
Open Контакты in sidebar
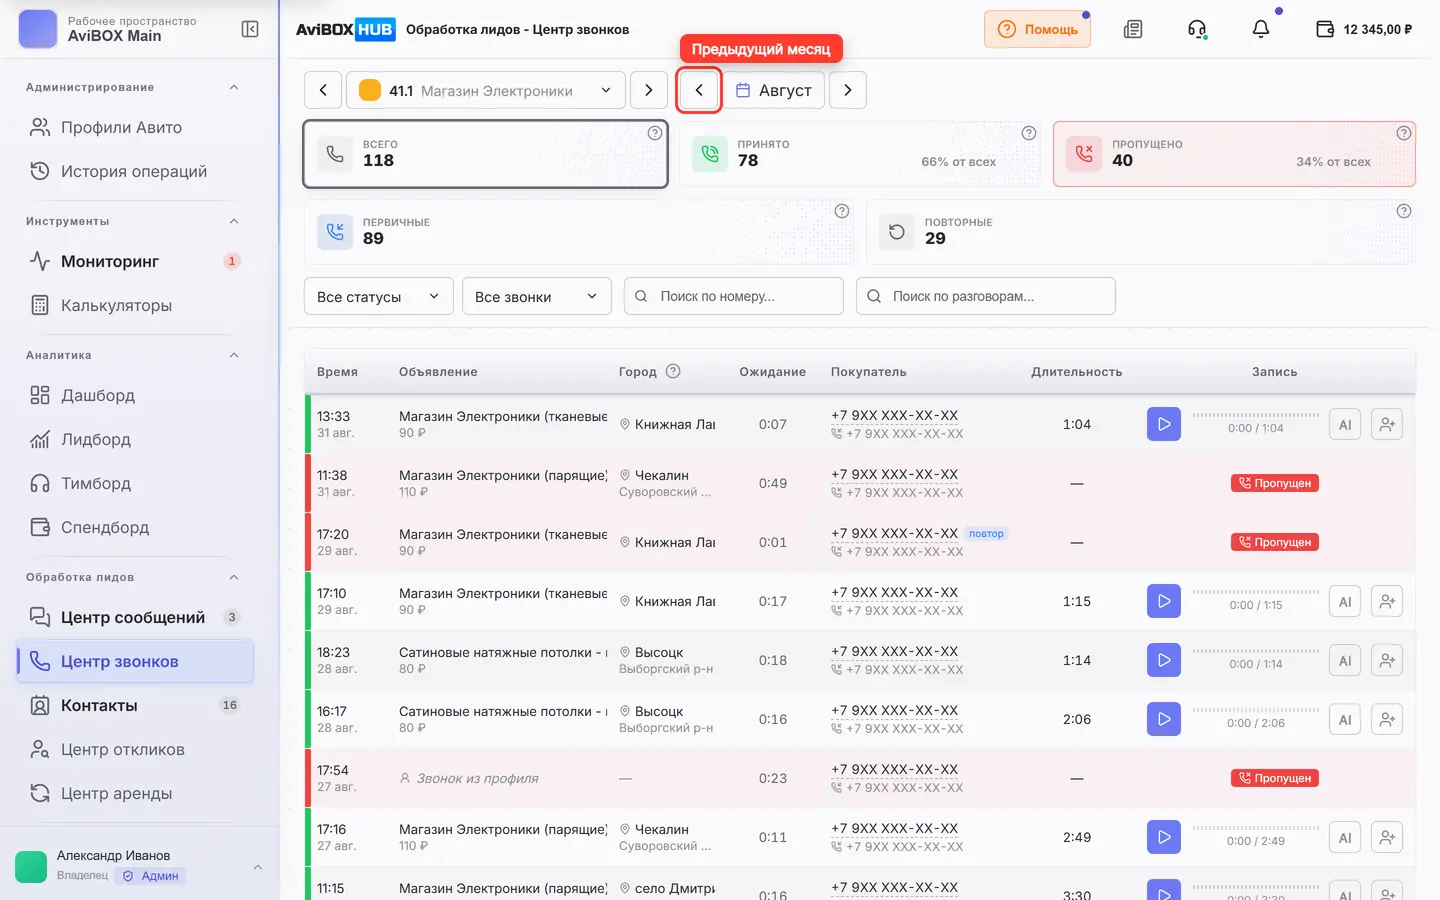coord(134,705)
